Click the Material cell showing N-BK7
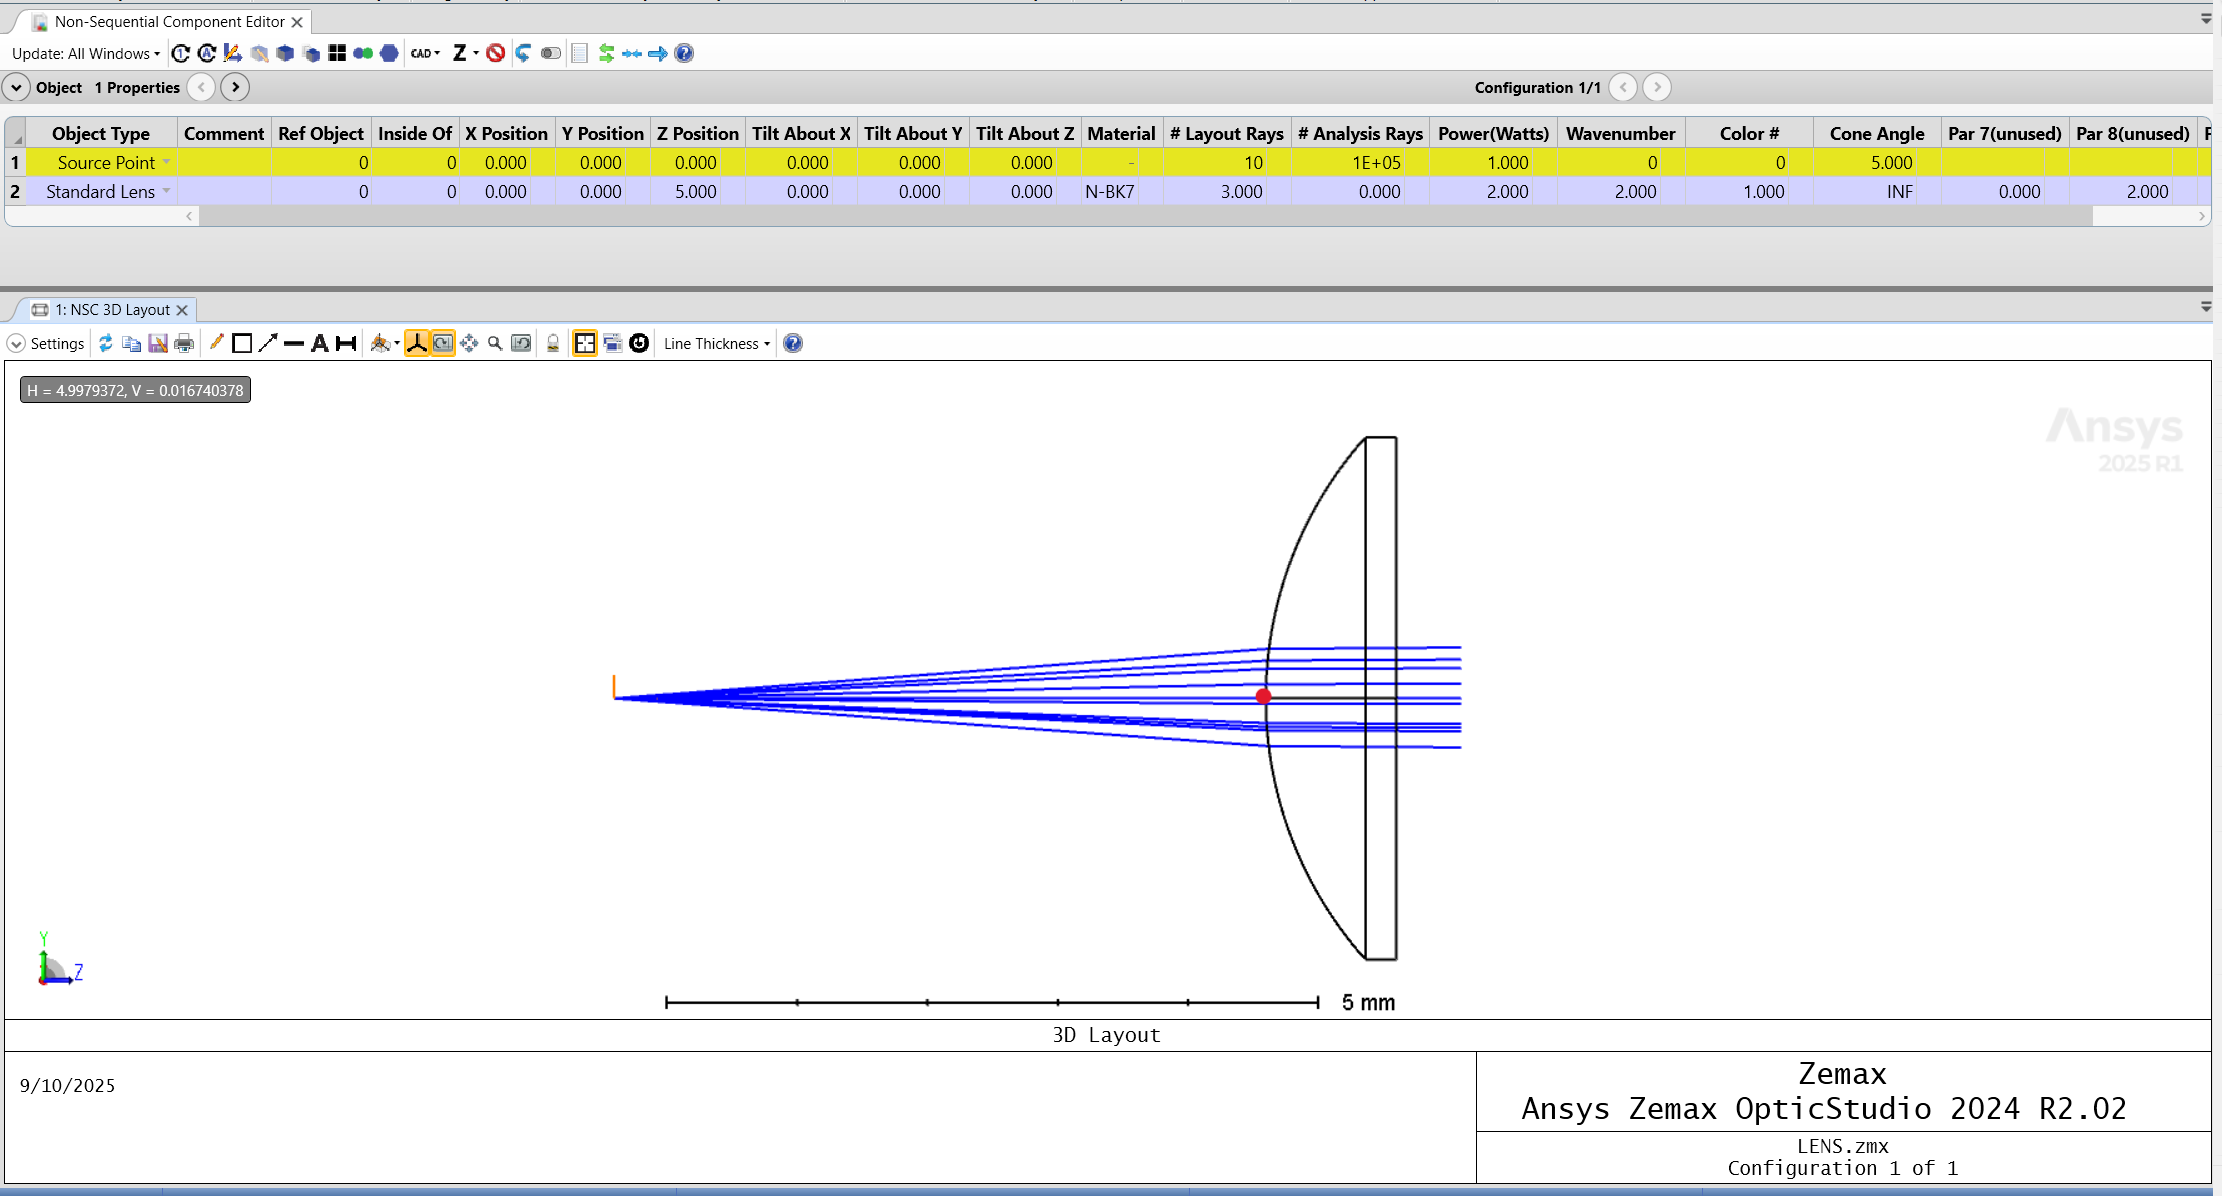Viewport: 2222px width, 1196px height. tap(1110, 191)
